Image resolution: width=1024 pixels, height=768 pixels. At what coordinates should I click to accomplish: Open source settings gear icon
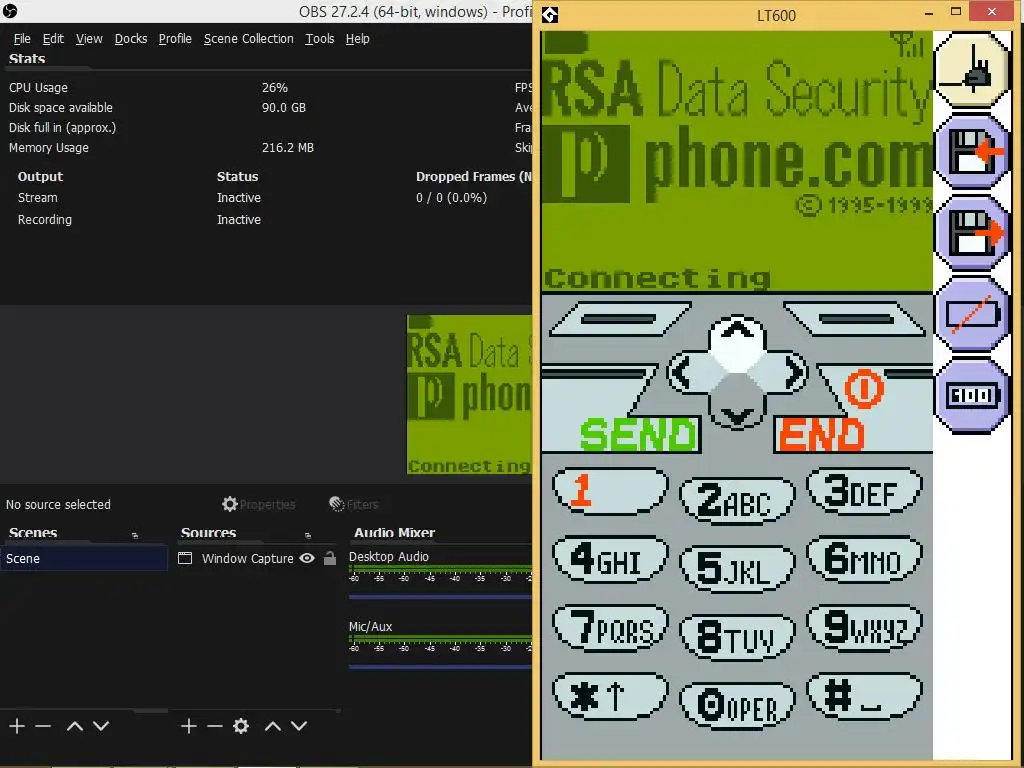point(241,726)
